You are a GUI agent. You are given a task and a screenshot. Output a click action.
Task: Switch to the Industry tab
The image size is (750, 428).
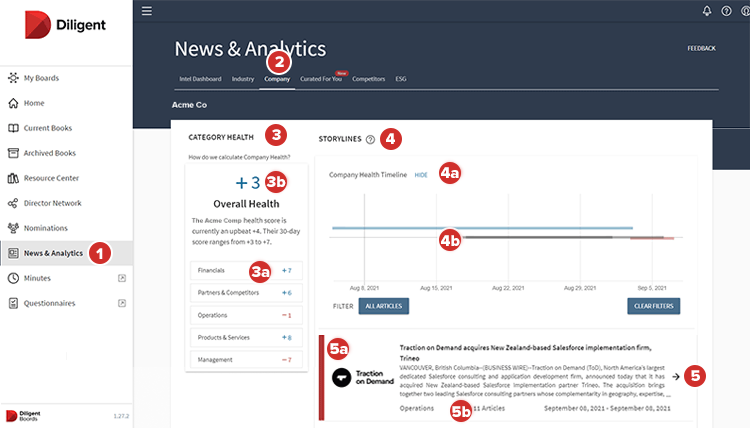(243, 78)
